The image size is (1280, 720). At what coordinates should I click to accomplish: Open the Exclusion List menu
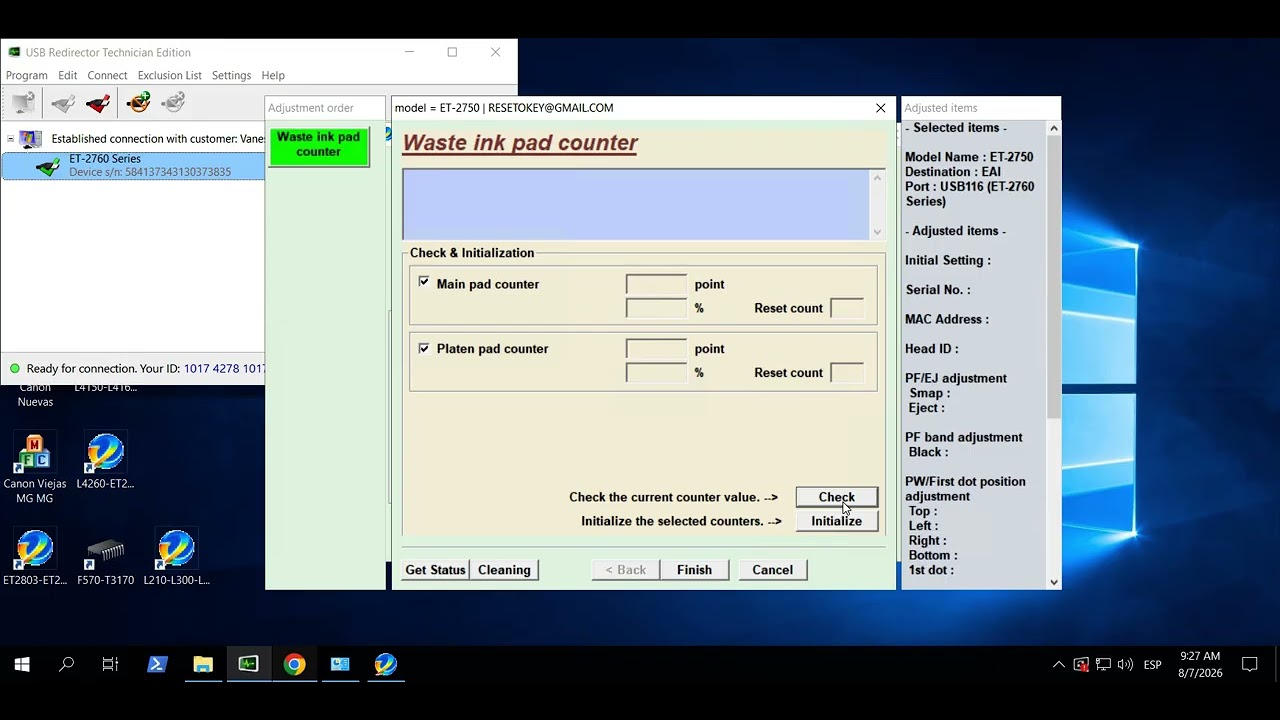(169, 75)
